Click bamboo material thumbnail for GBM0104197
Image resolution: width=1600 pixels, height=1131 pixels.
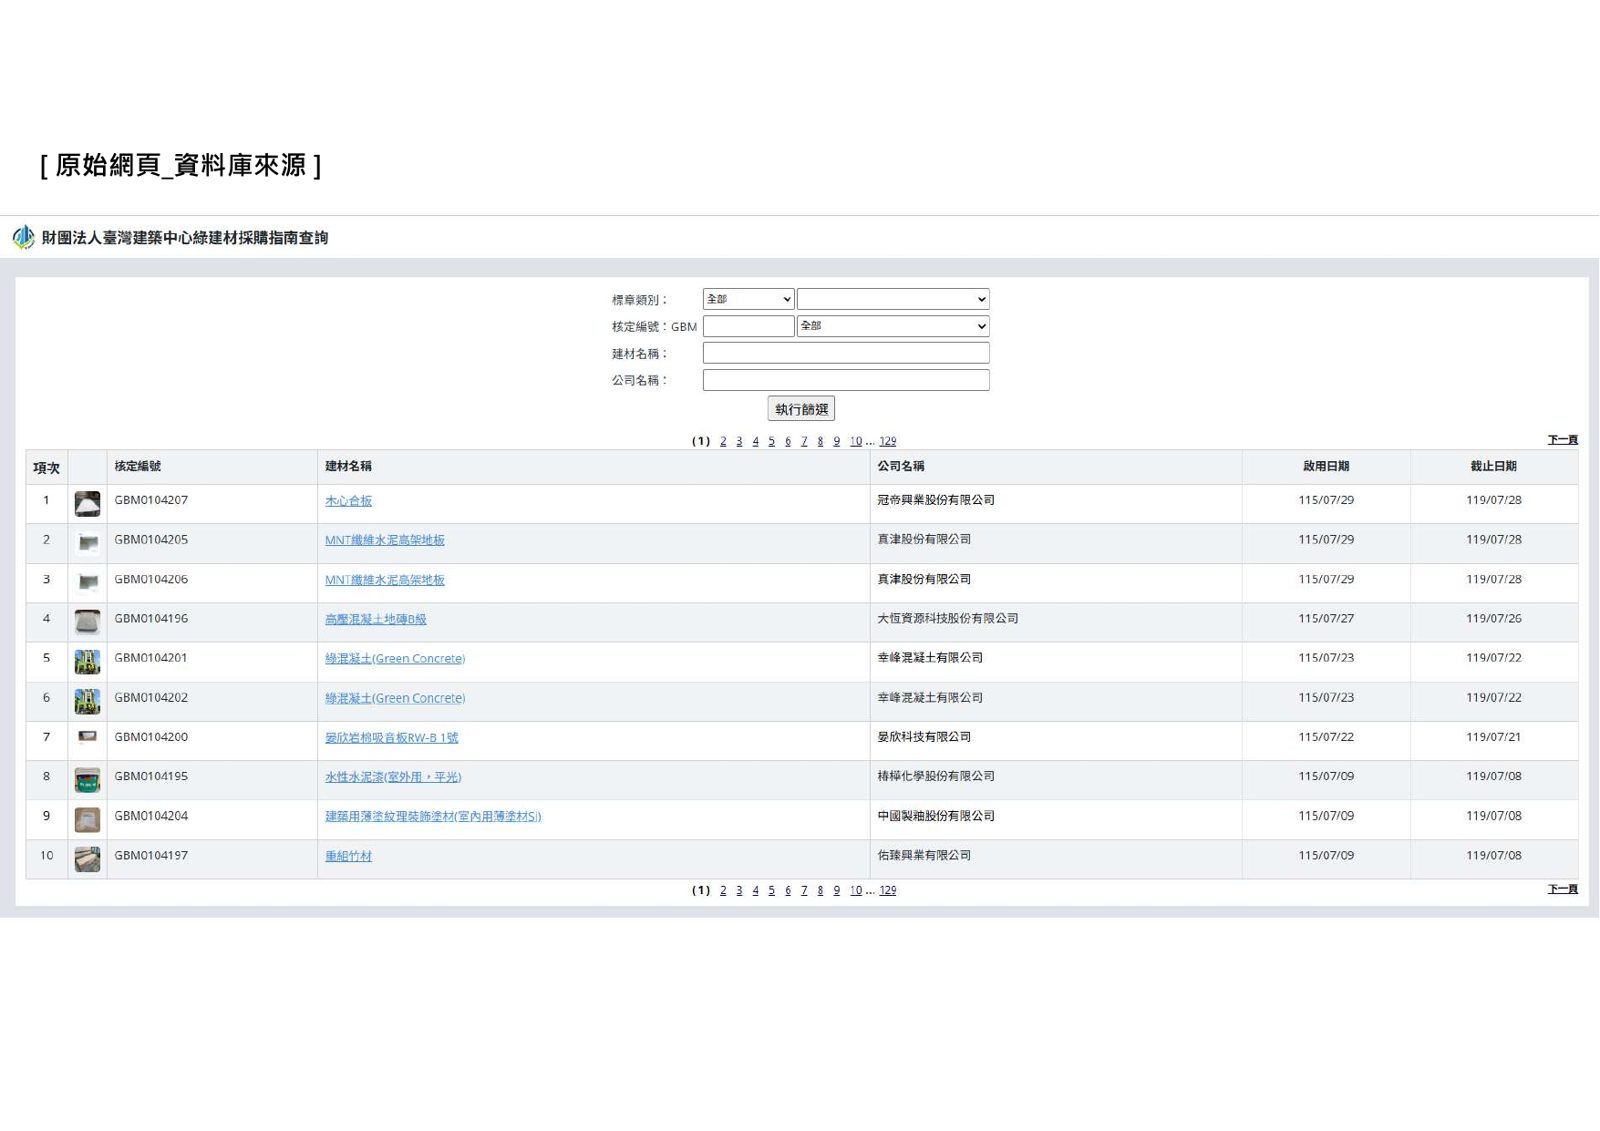(87, 859)
